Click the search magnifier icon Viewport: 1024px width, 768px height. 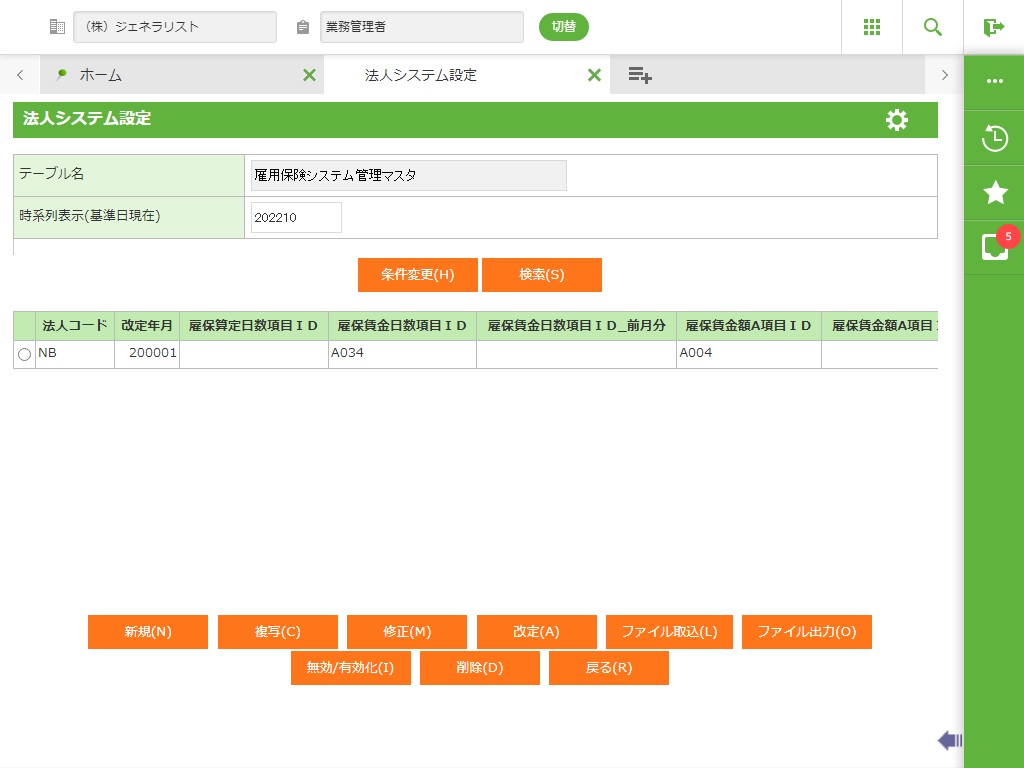click(932, 27)
